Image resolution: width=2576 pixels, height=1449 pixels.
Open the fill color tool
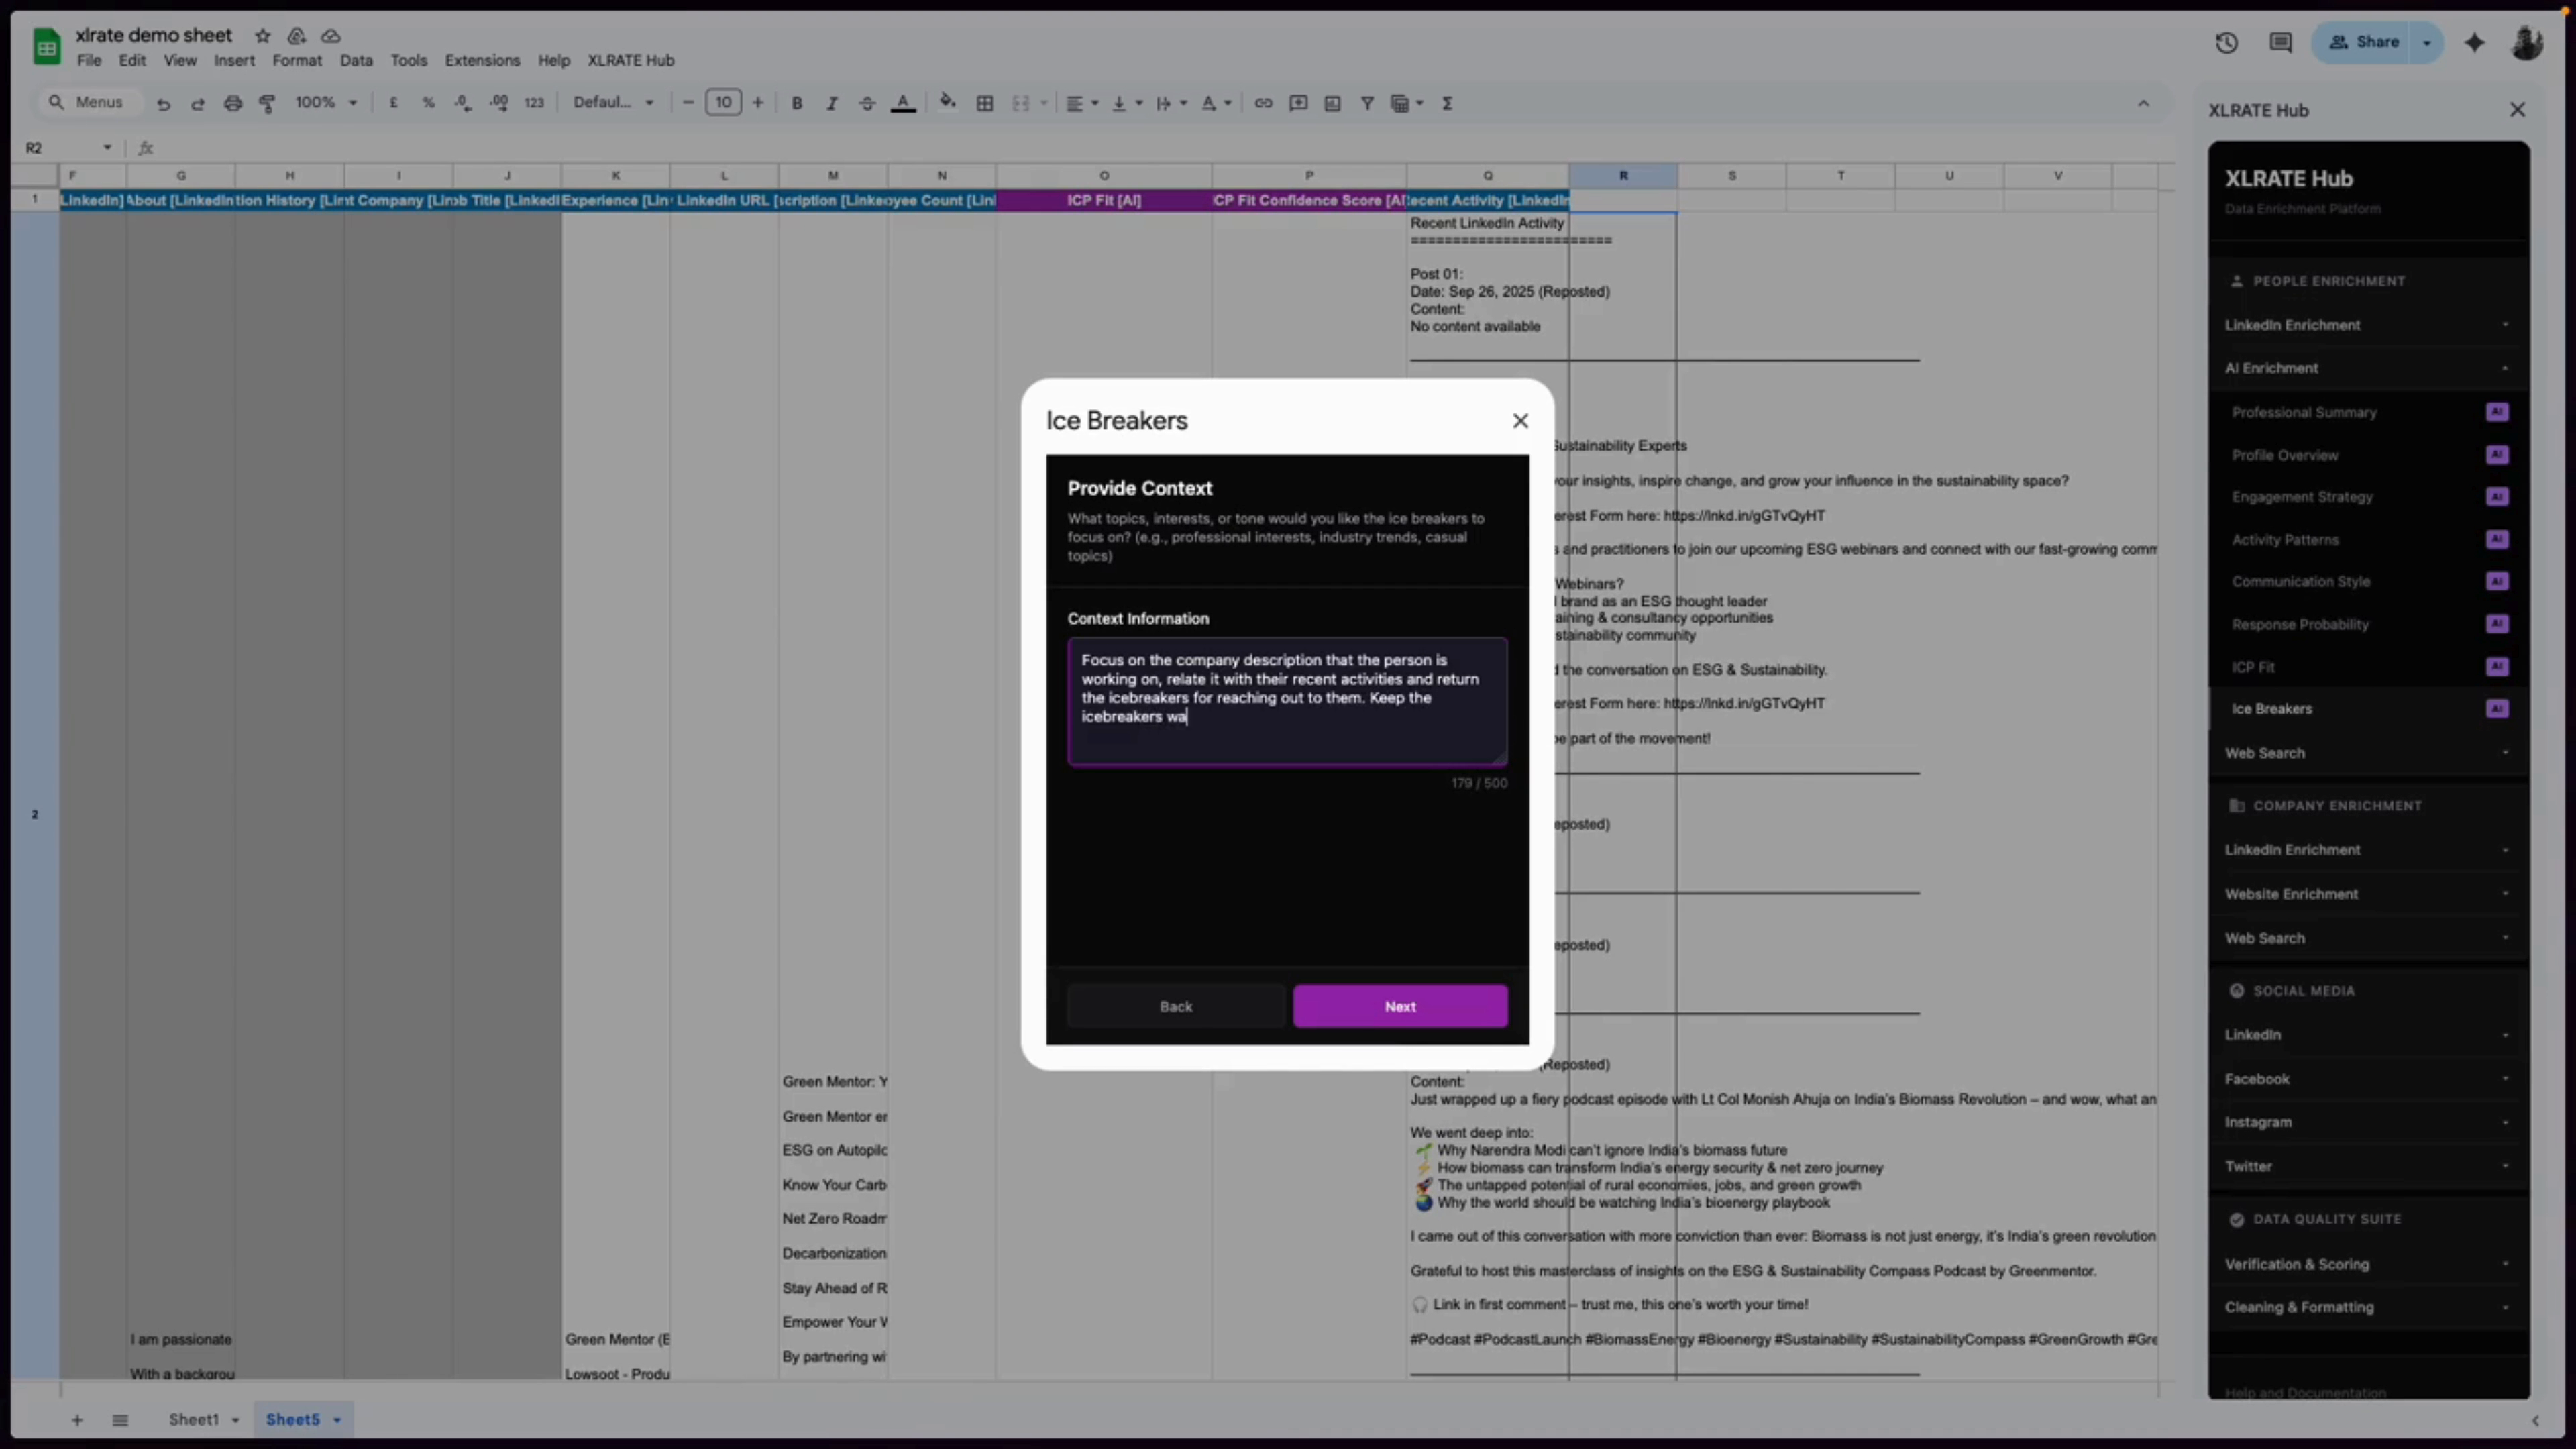(x=947, y=102)
